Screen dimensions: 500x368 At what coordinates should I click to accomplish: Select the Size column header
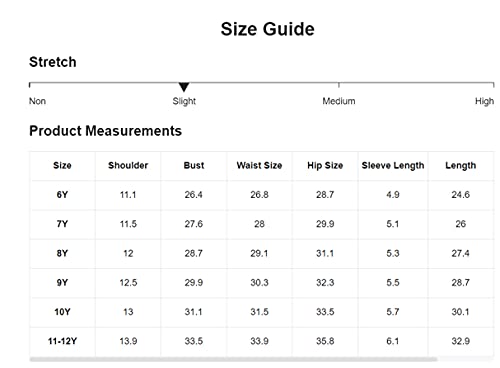62,165
